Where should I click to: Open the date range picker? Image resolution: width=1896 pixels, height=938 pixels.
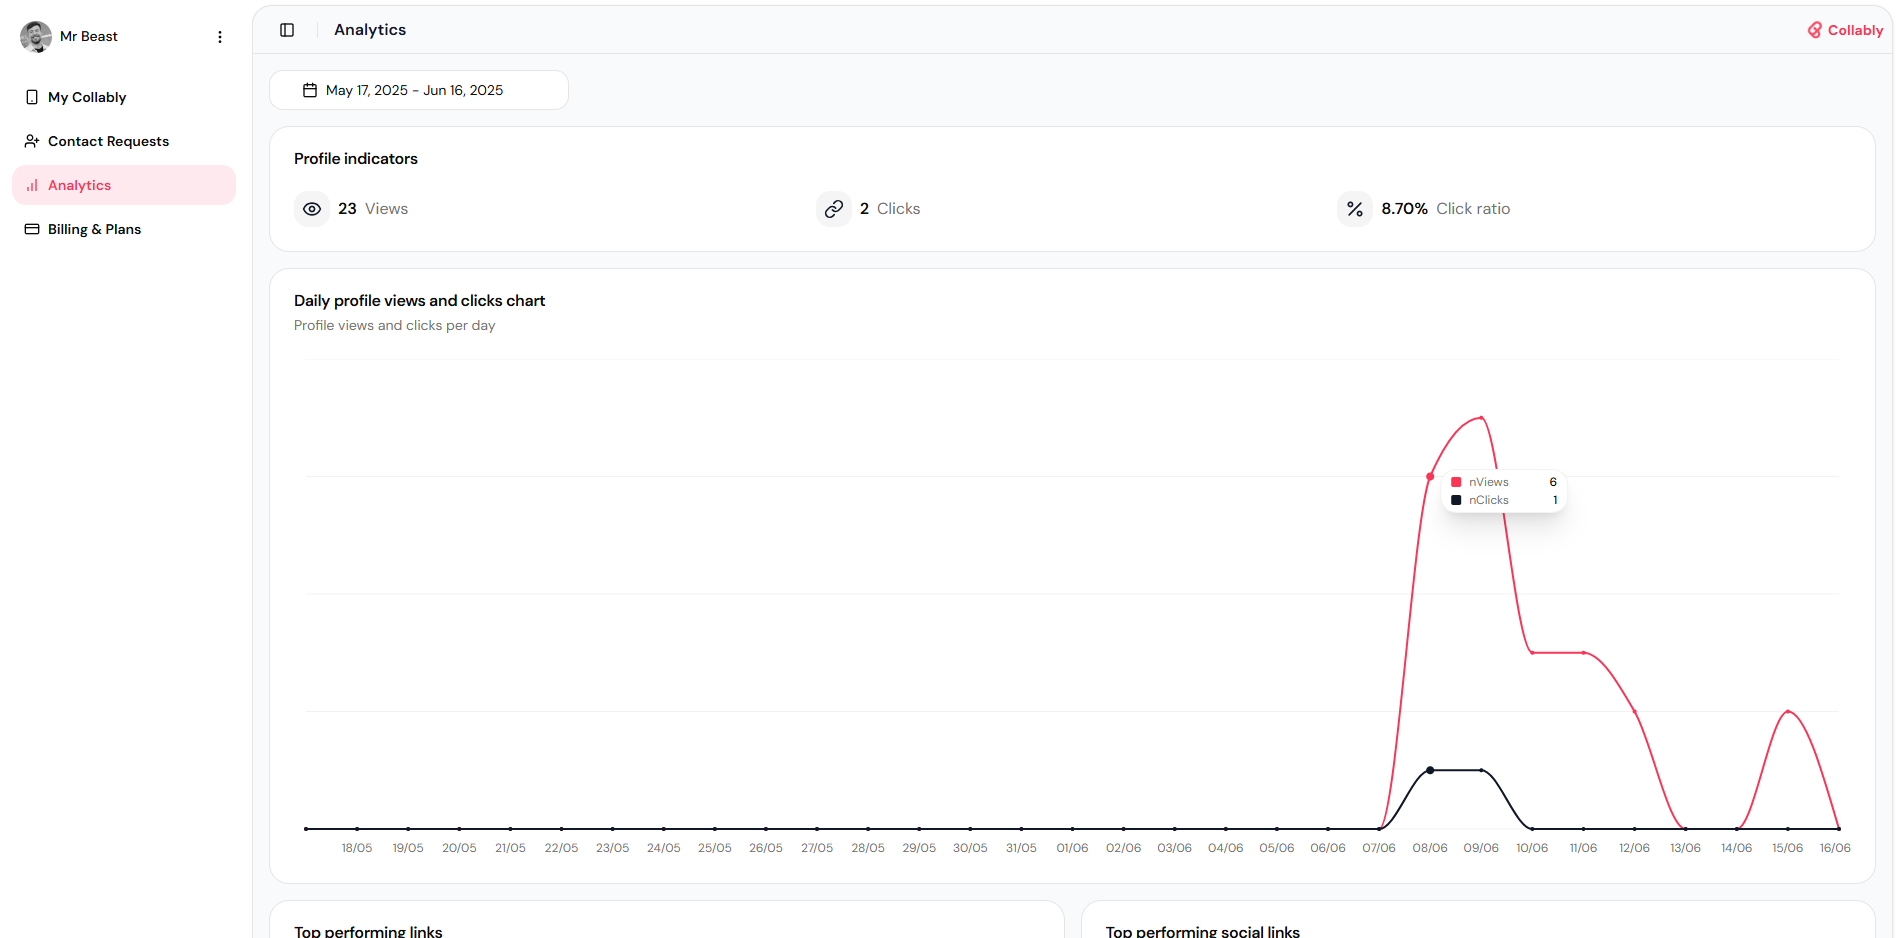coord(419,90)
